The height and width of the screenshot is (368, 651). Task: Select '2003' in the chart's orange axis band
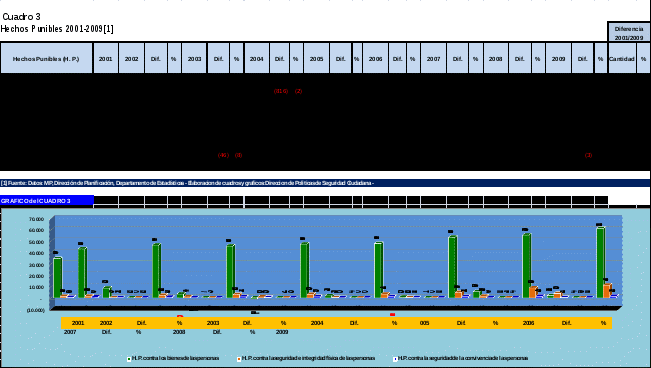[213, 323]
